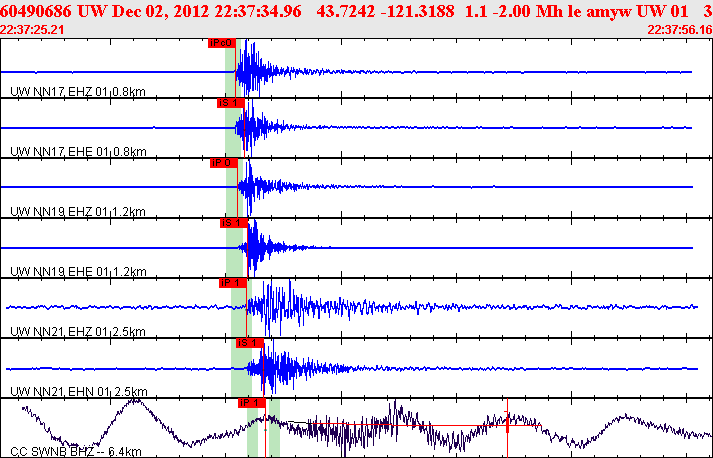This screenshot has width=713, height=458.
Task: Click the UW NN19 EHZ 1.2km channel label
Action: coord(77,212)
